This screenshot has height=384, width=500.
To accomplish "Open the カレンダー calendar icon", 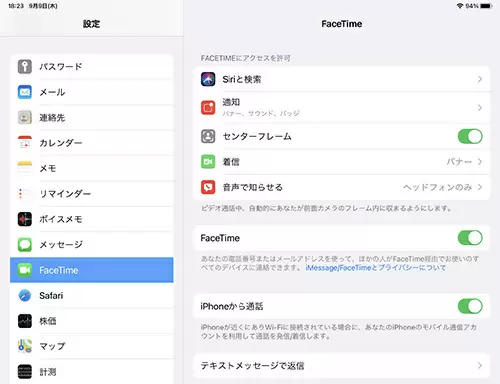I will pyautogui.click(x=25, y=143).
